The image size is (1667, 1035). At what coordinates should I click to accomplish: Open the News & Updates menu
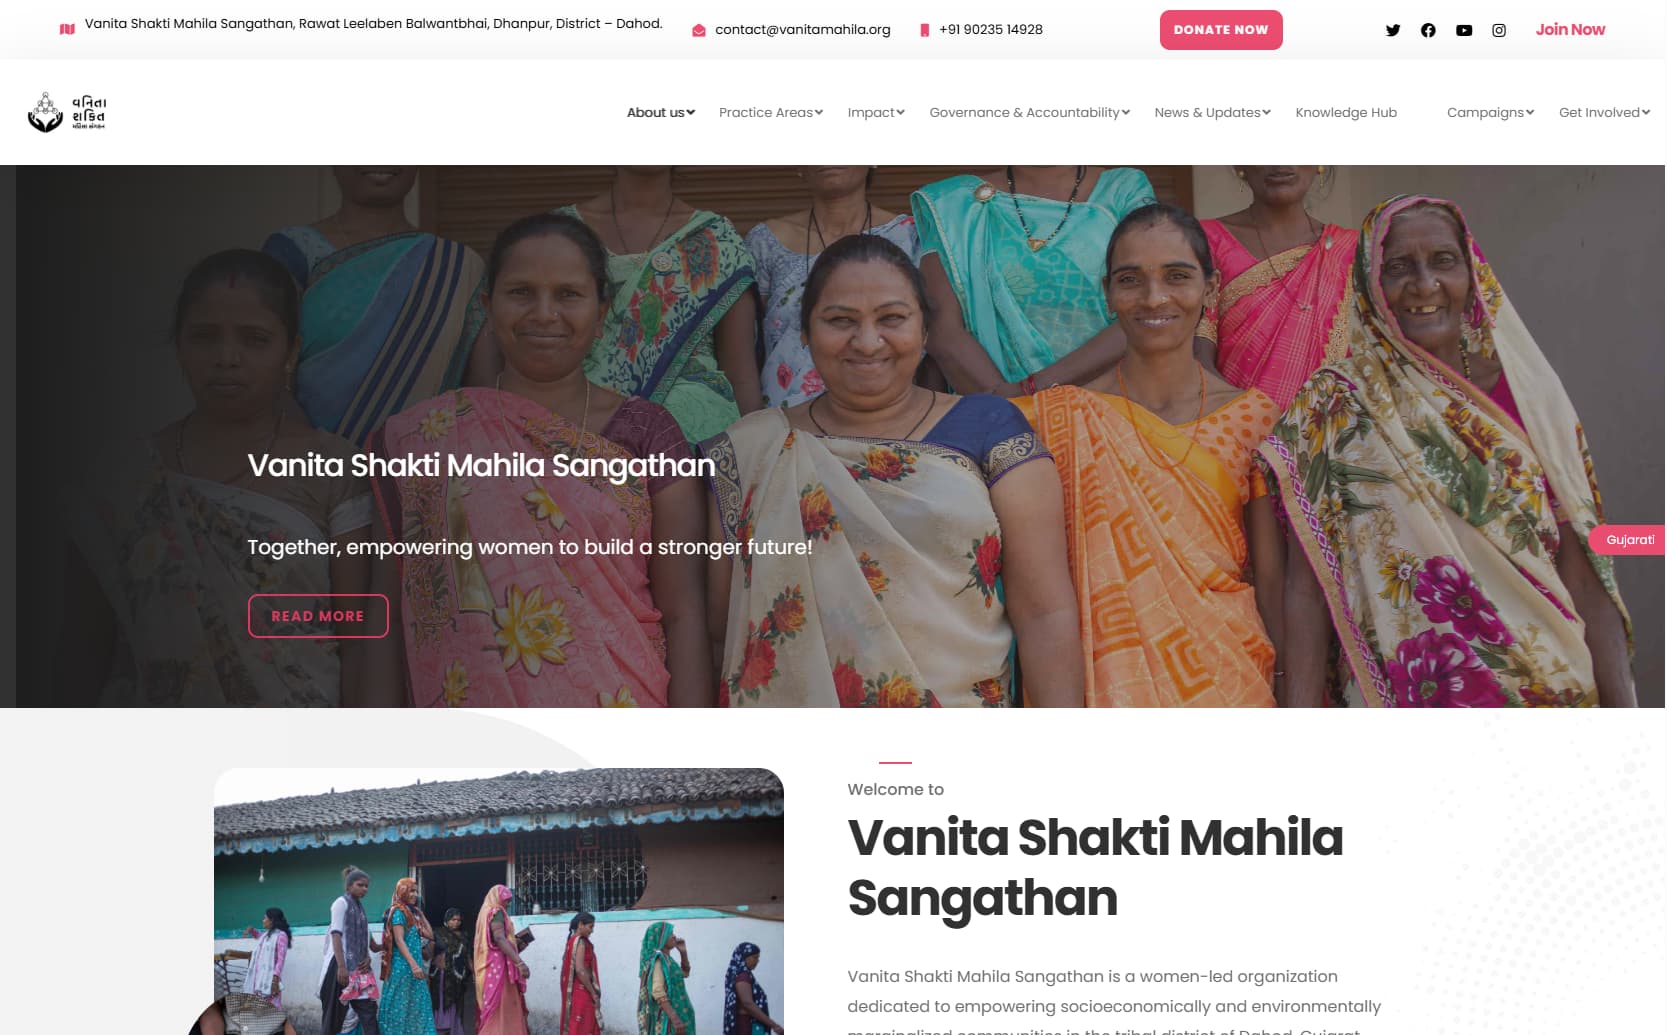tap(1212, 112)
